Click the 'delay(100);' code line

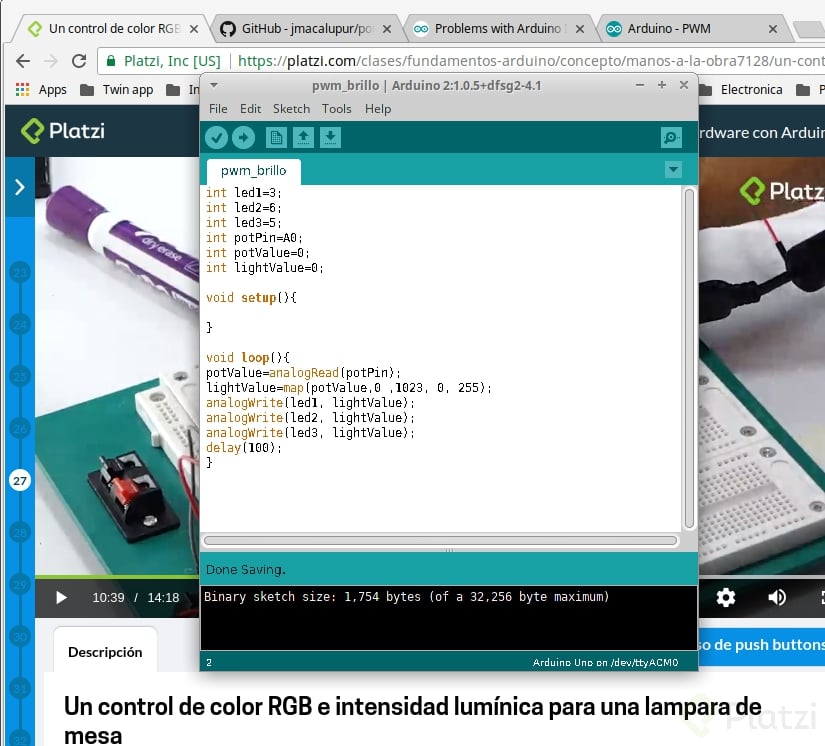pyautogui.click(x=244, y=448)
